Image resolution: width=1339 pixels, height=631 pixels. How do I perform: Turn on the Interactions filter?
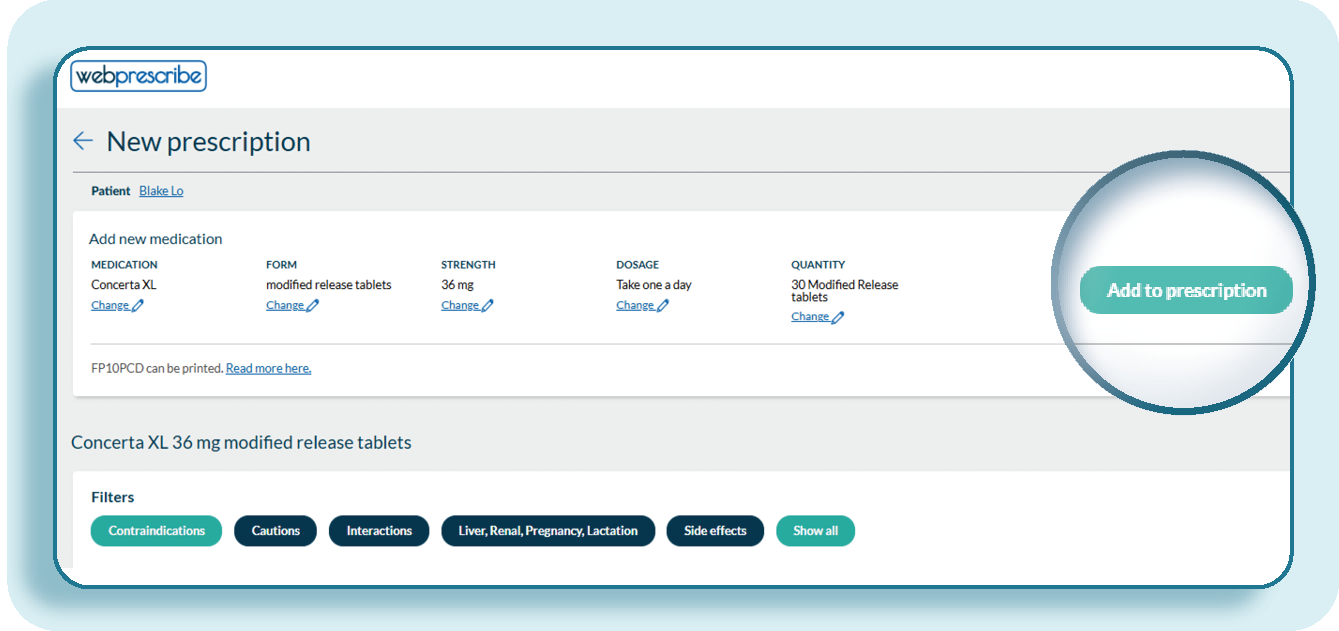379,531
